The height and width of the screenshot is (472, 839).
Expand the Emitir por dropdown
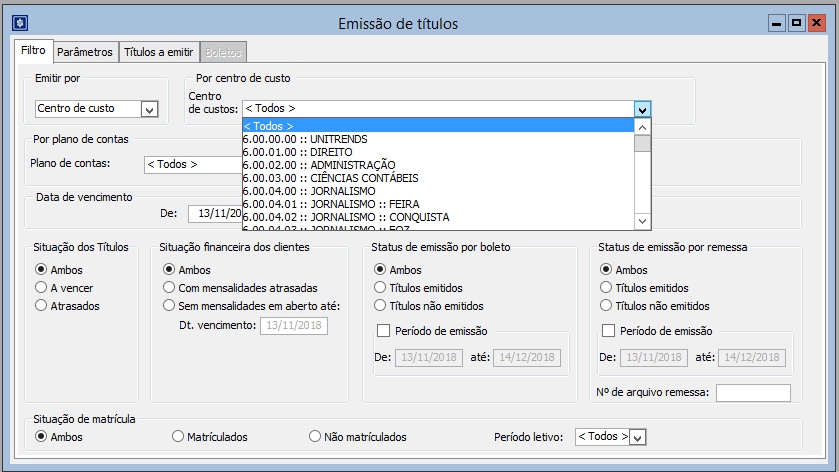click(x=149, y=109)
